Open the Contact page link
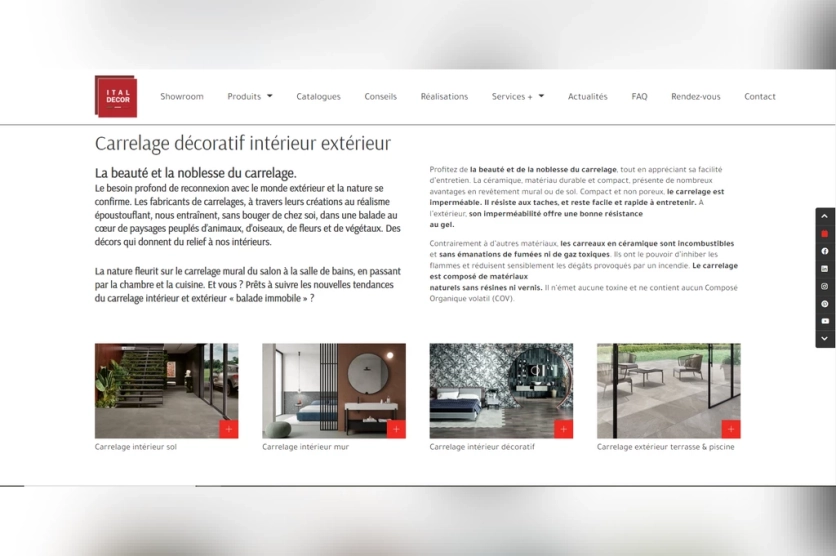The image size is (836, 556). coord(760,97)
